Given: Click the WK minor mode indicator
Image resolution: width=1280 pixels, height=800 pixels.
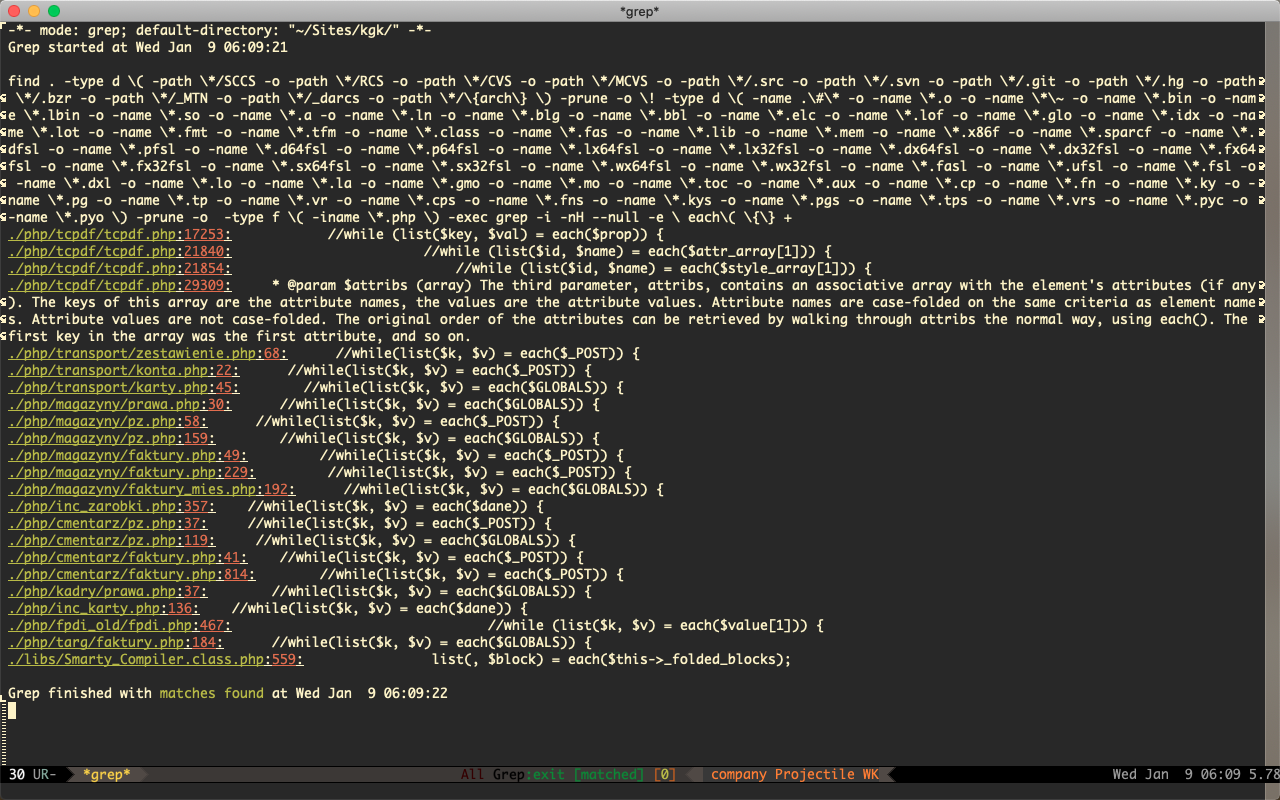Looking at the screenshot, I should tap(868, 774).
